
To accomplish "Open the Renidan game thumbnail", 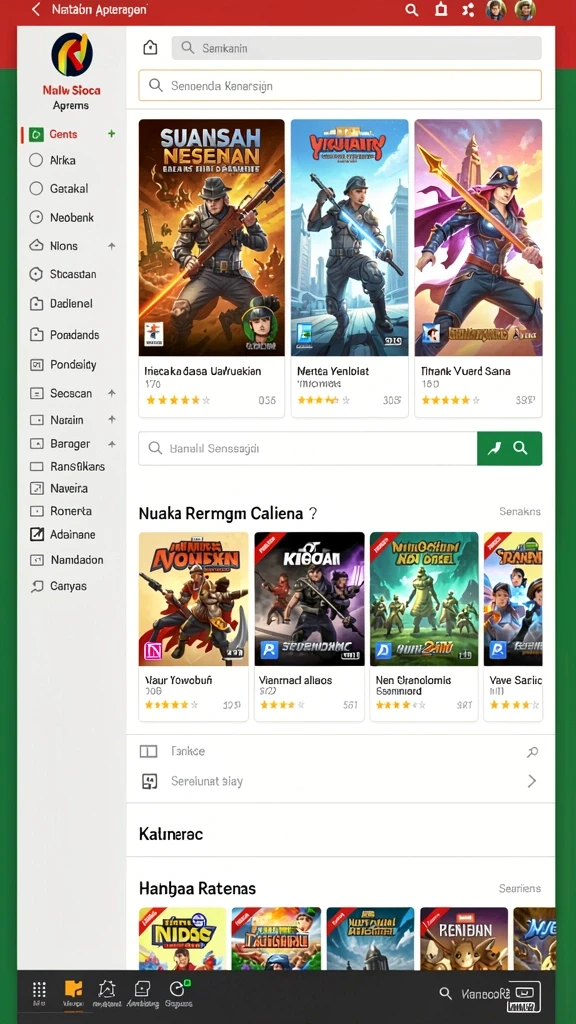I will click(464, 938).
